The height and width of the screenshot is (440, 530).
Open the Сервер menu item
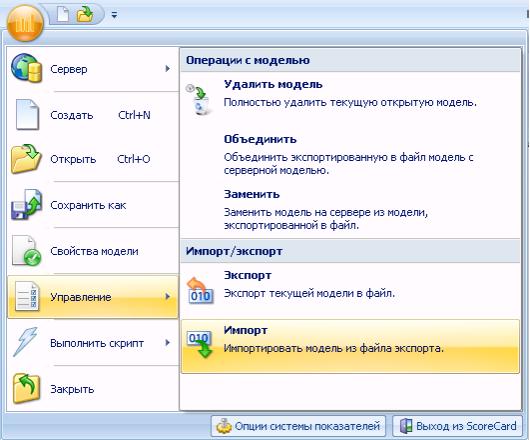93,69
